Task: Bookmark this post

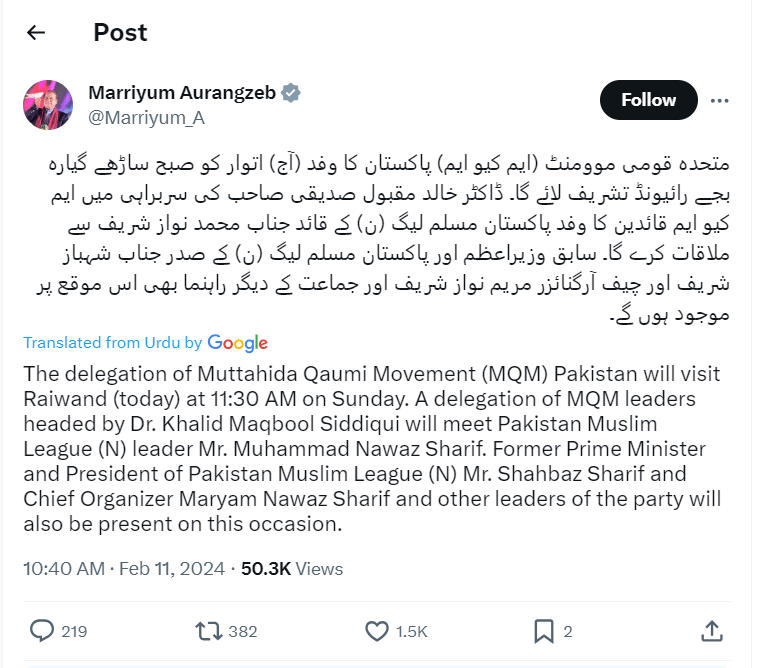Action: pos(544,631)
